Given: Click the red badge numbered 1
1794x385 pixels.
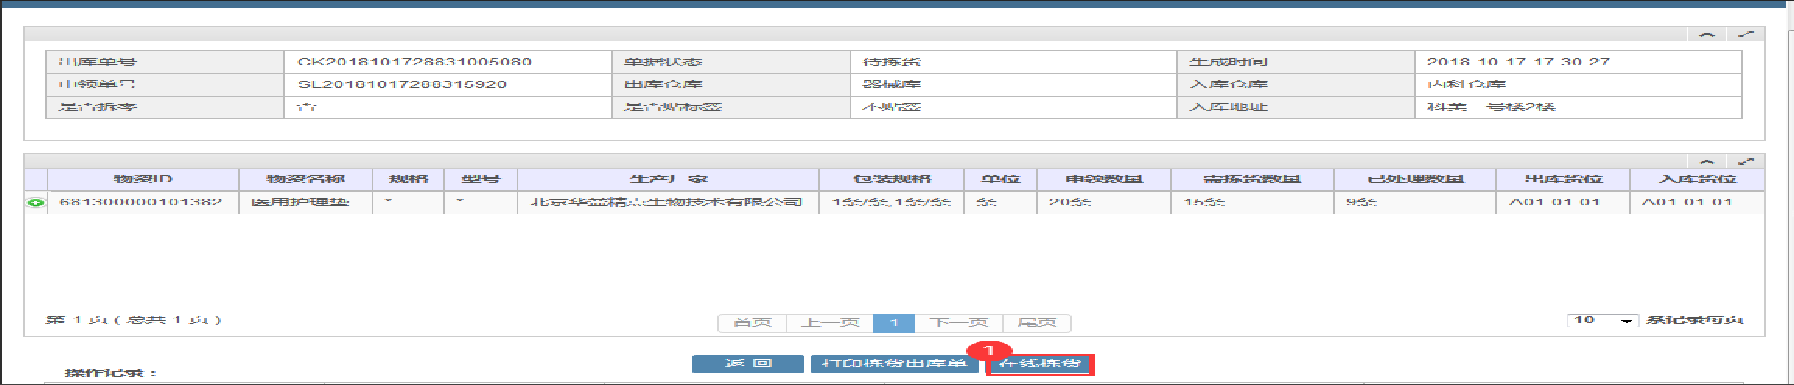Looking at the screenshot, I should pyautogui.click(x=988, y=350).
